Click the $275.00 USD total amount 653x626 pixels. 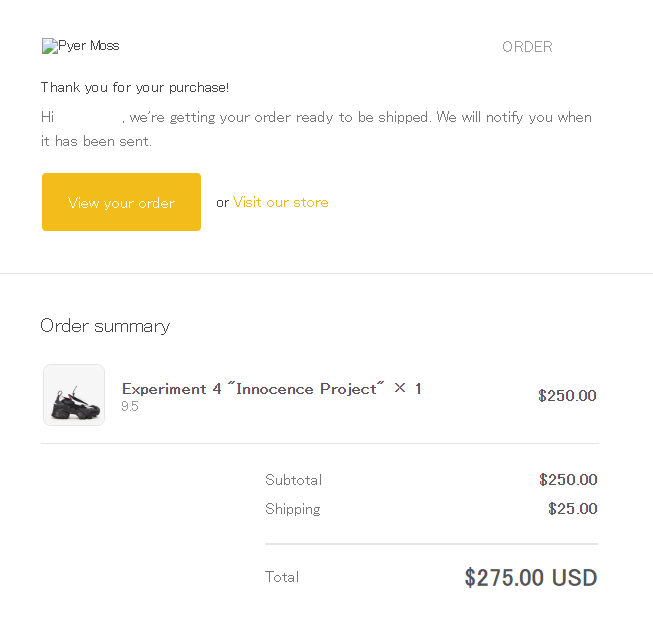531,578
